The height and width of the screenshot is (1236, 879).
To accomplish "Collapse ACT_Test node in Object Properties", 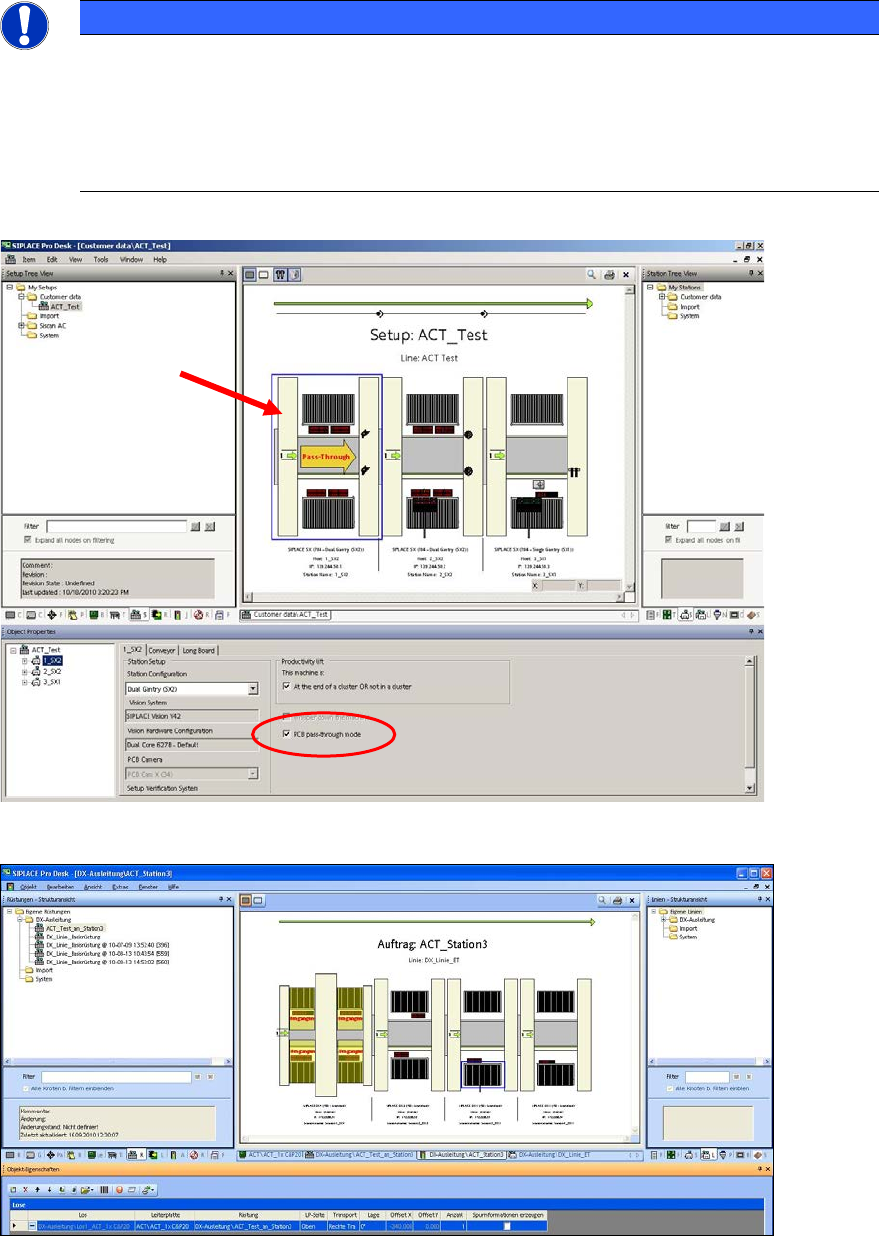I will click(12, 650).
